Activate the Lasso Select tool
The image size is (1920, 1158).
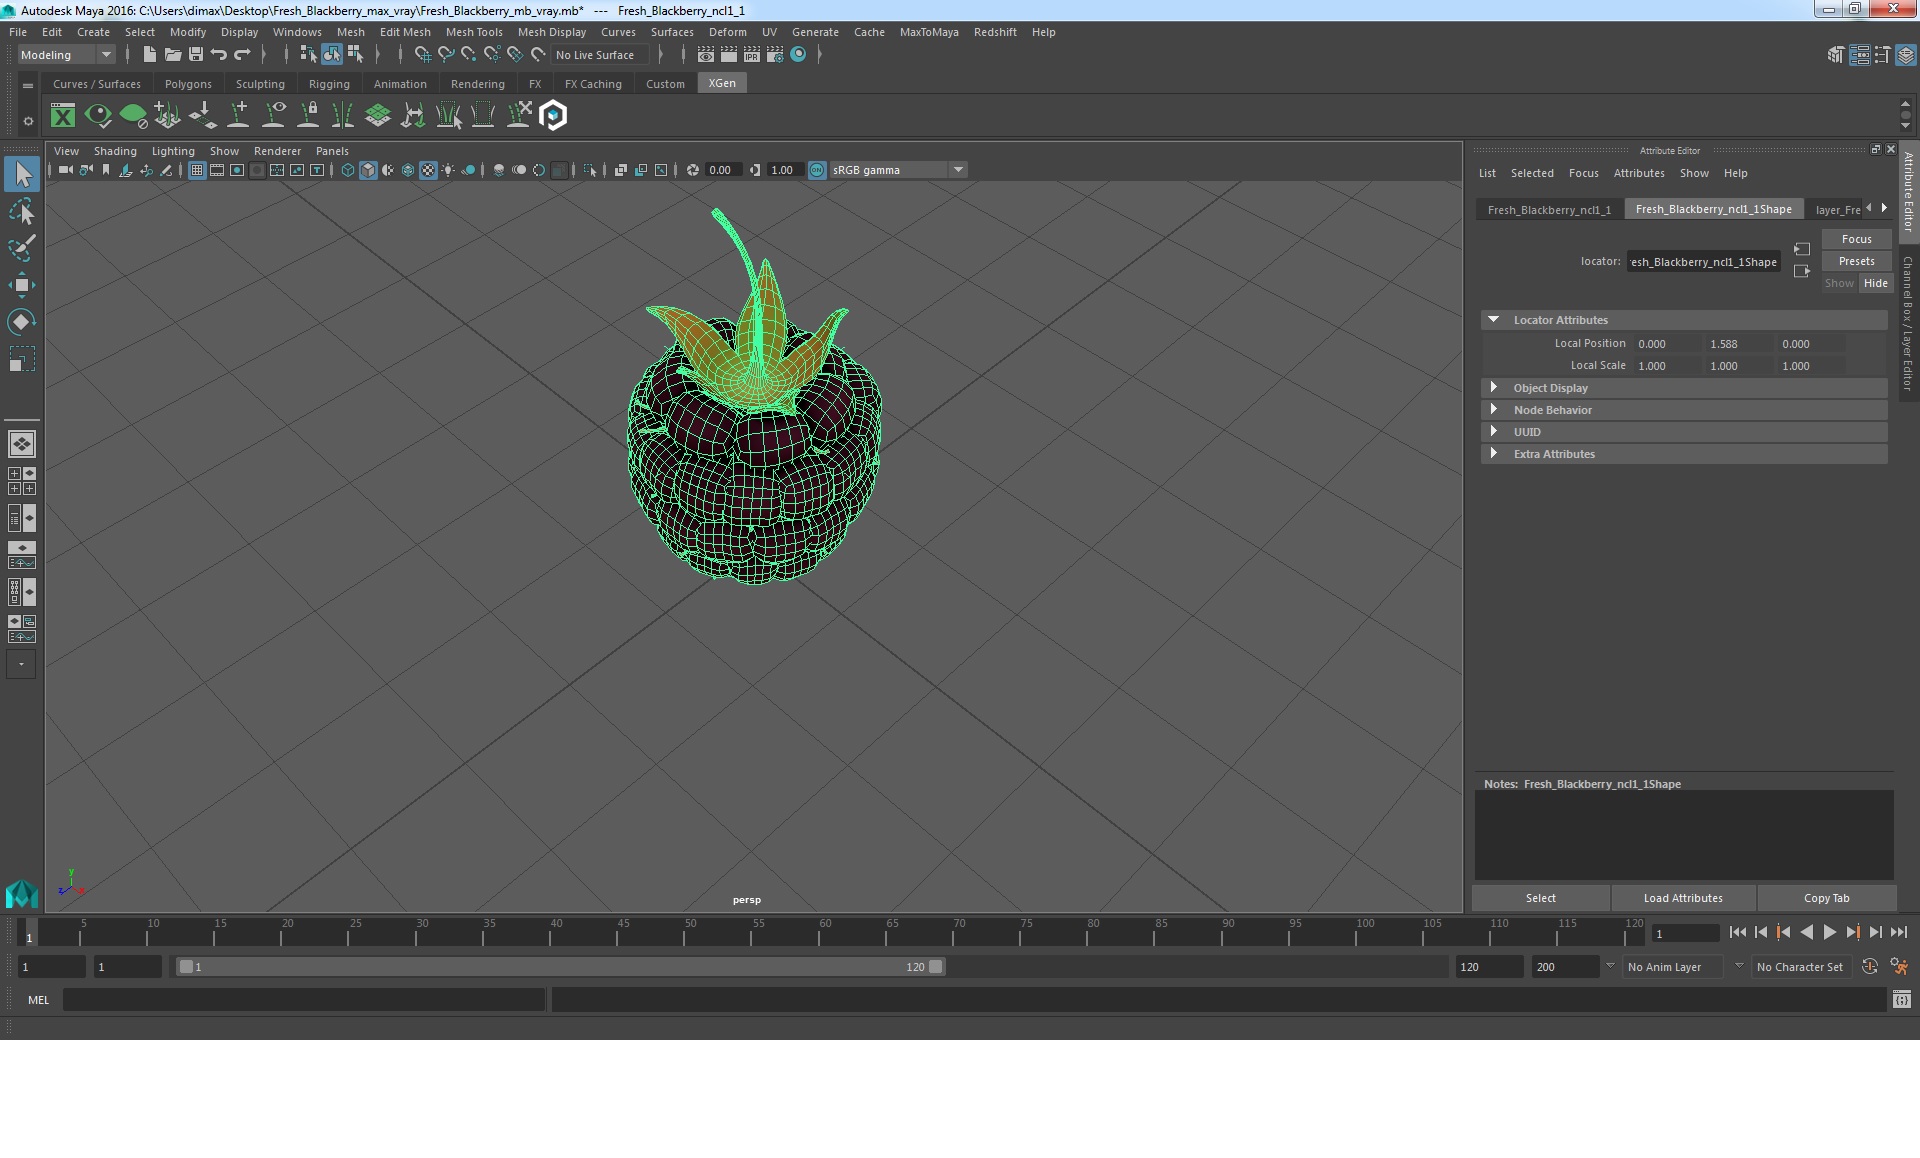22,212
